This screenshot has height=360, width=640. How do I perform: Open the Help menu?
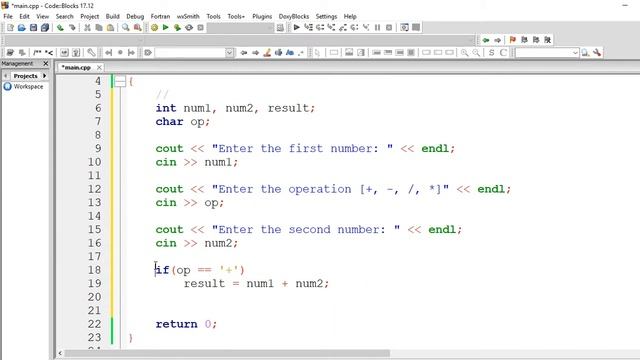[350, 16]
